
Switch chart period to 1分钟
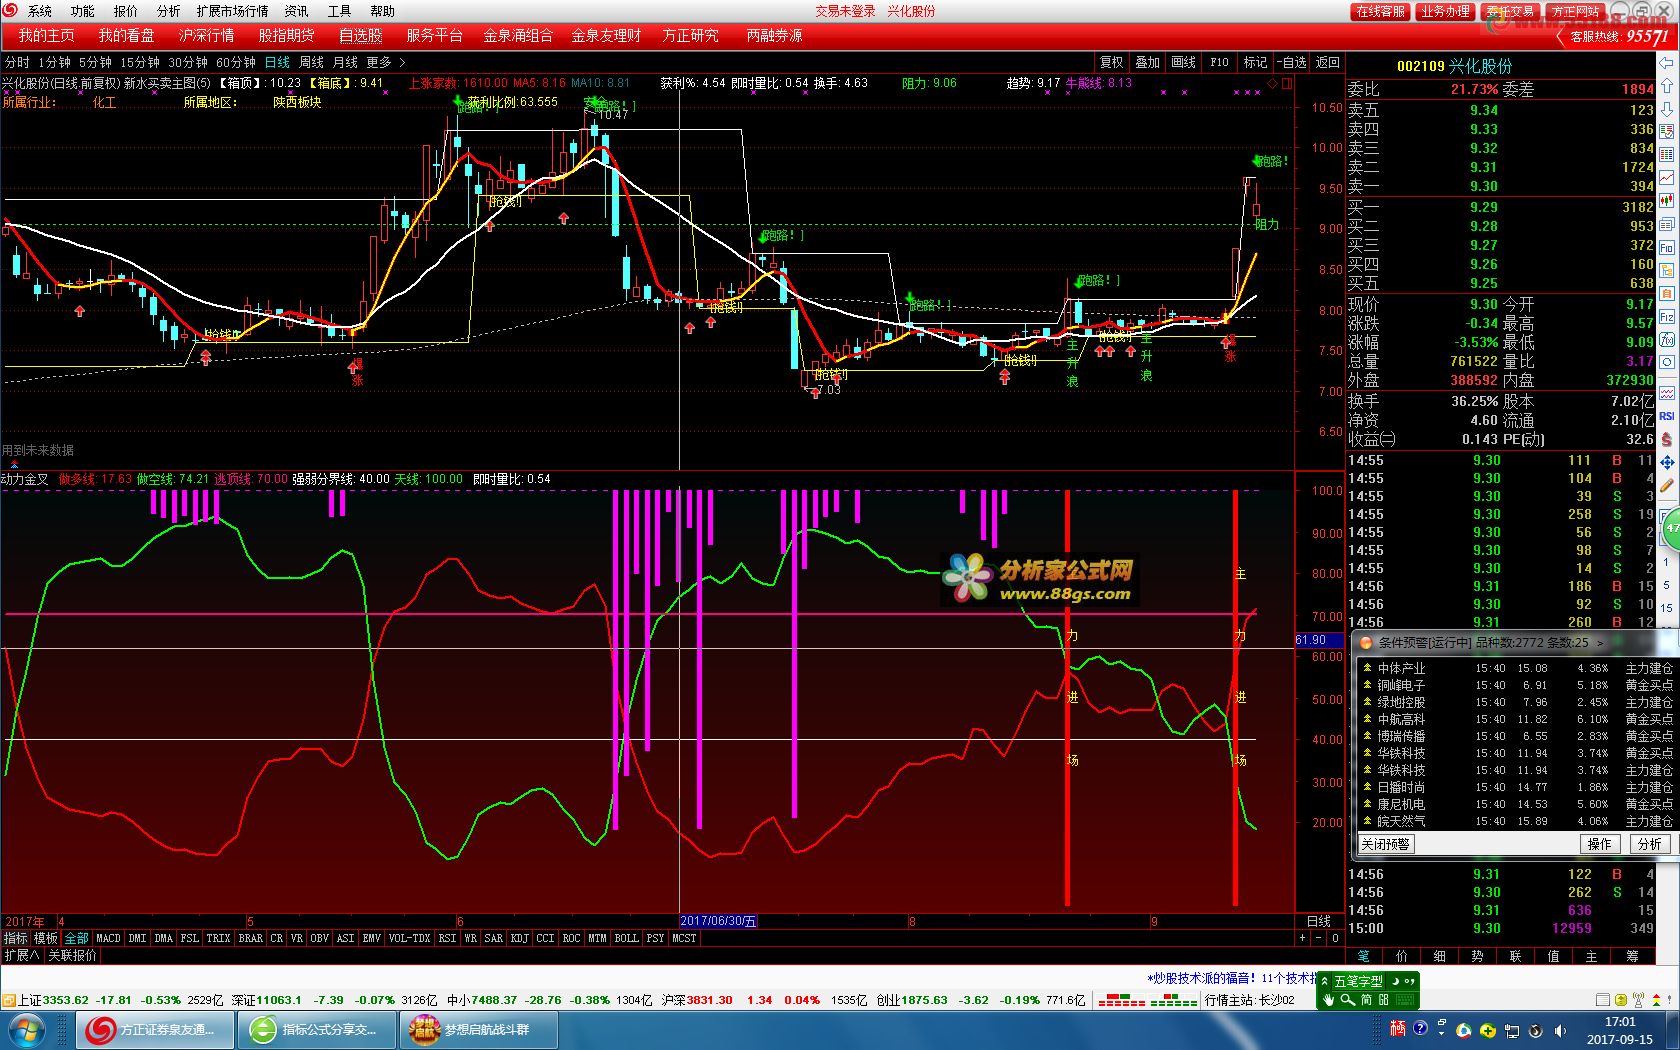(x=55, y=62)
